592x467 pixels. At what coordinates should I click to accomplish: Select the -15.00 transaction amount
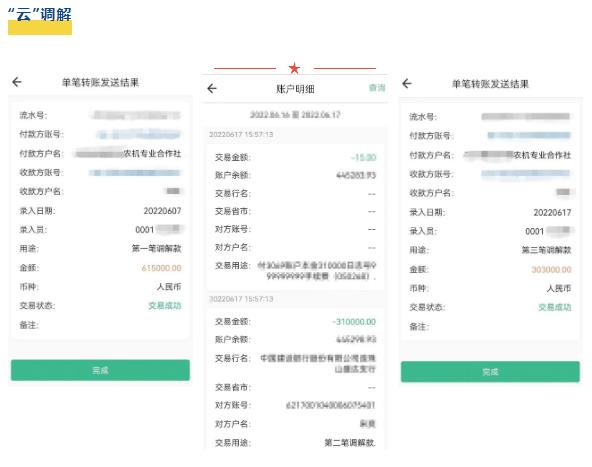[363, 157]
